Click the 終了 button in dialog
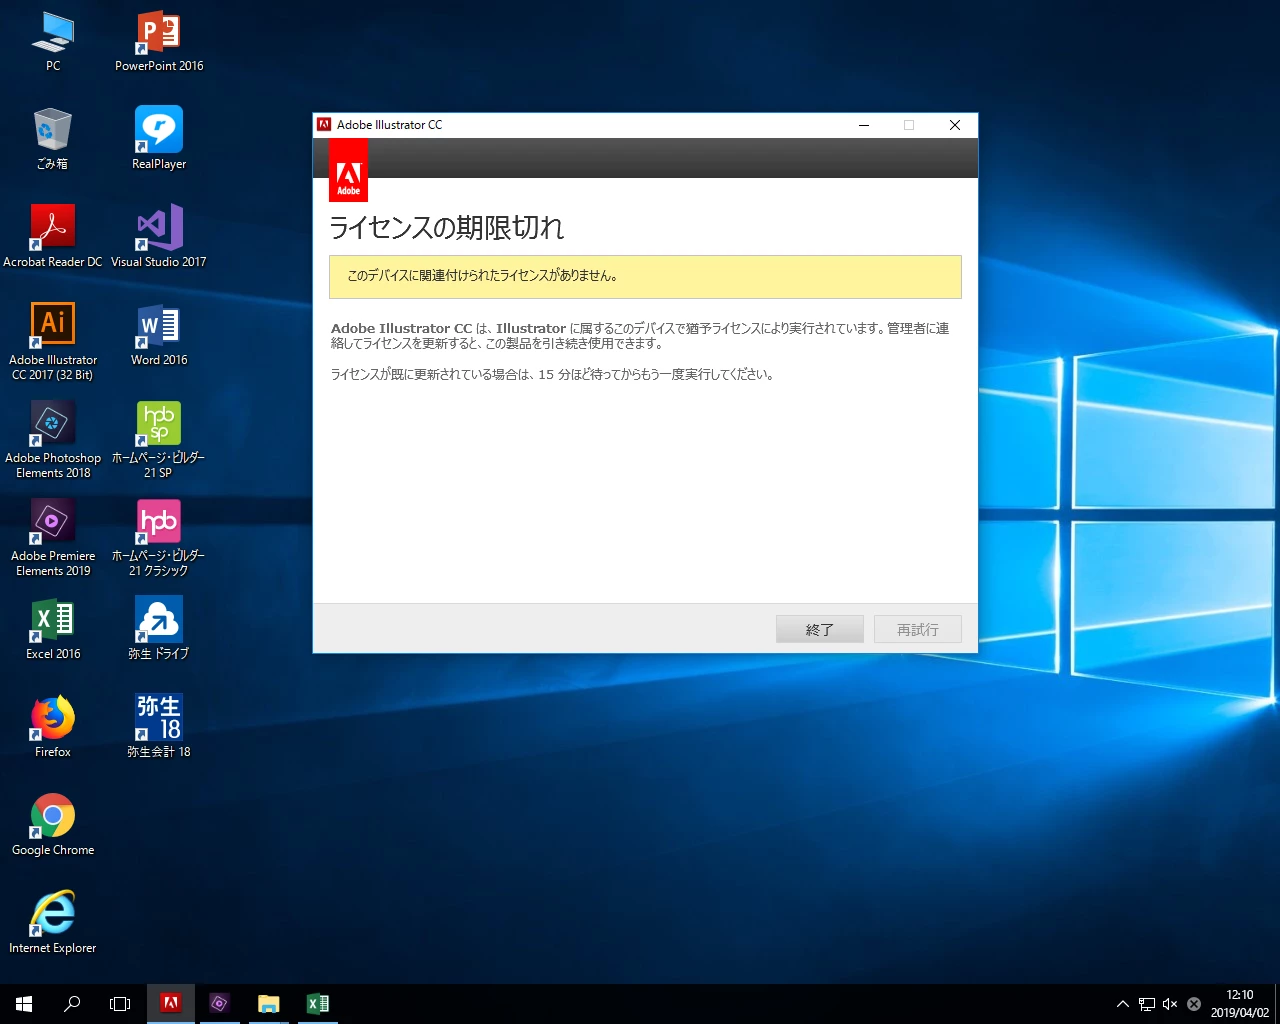 (819, 629)
